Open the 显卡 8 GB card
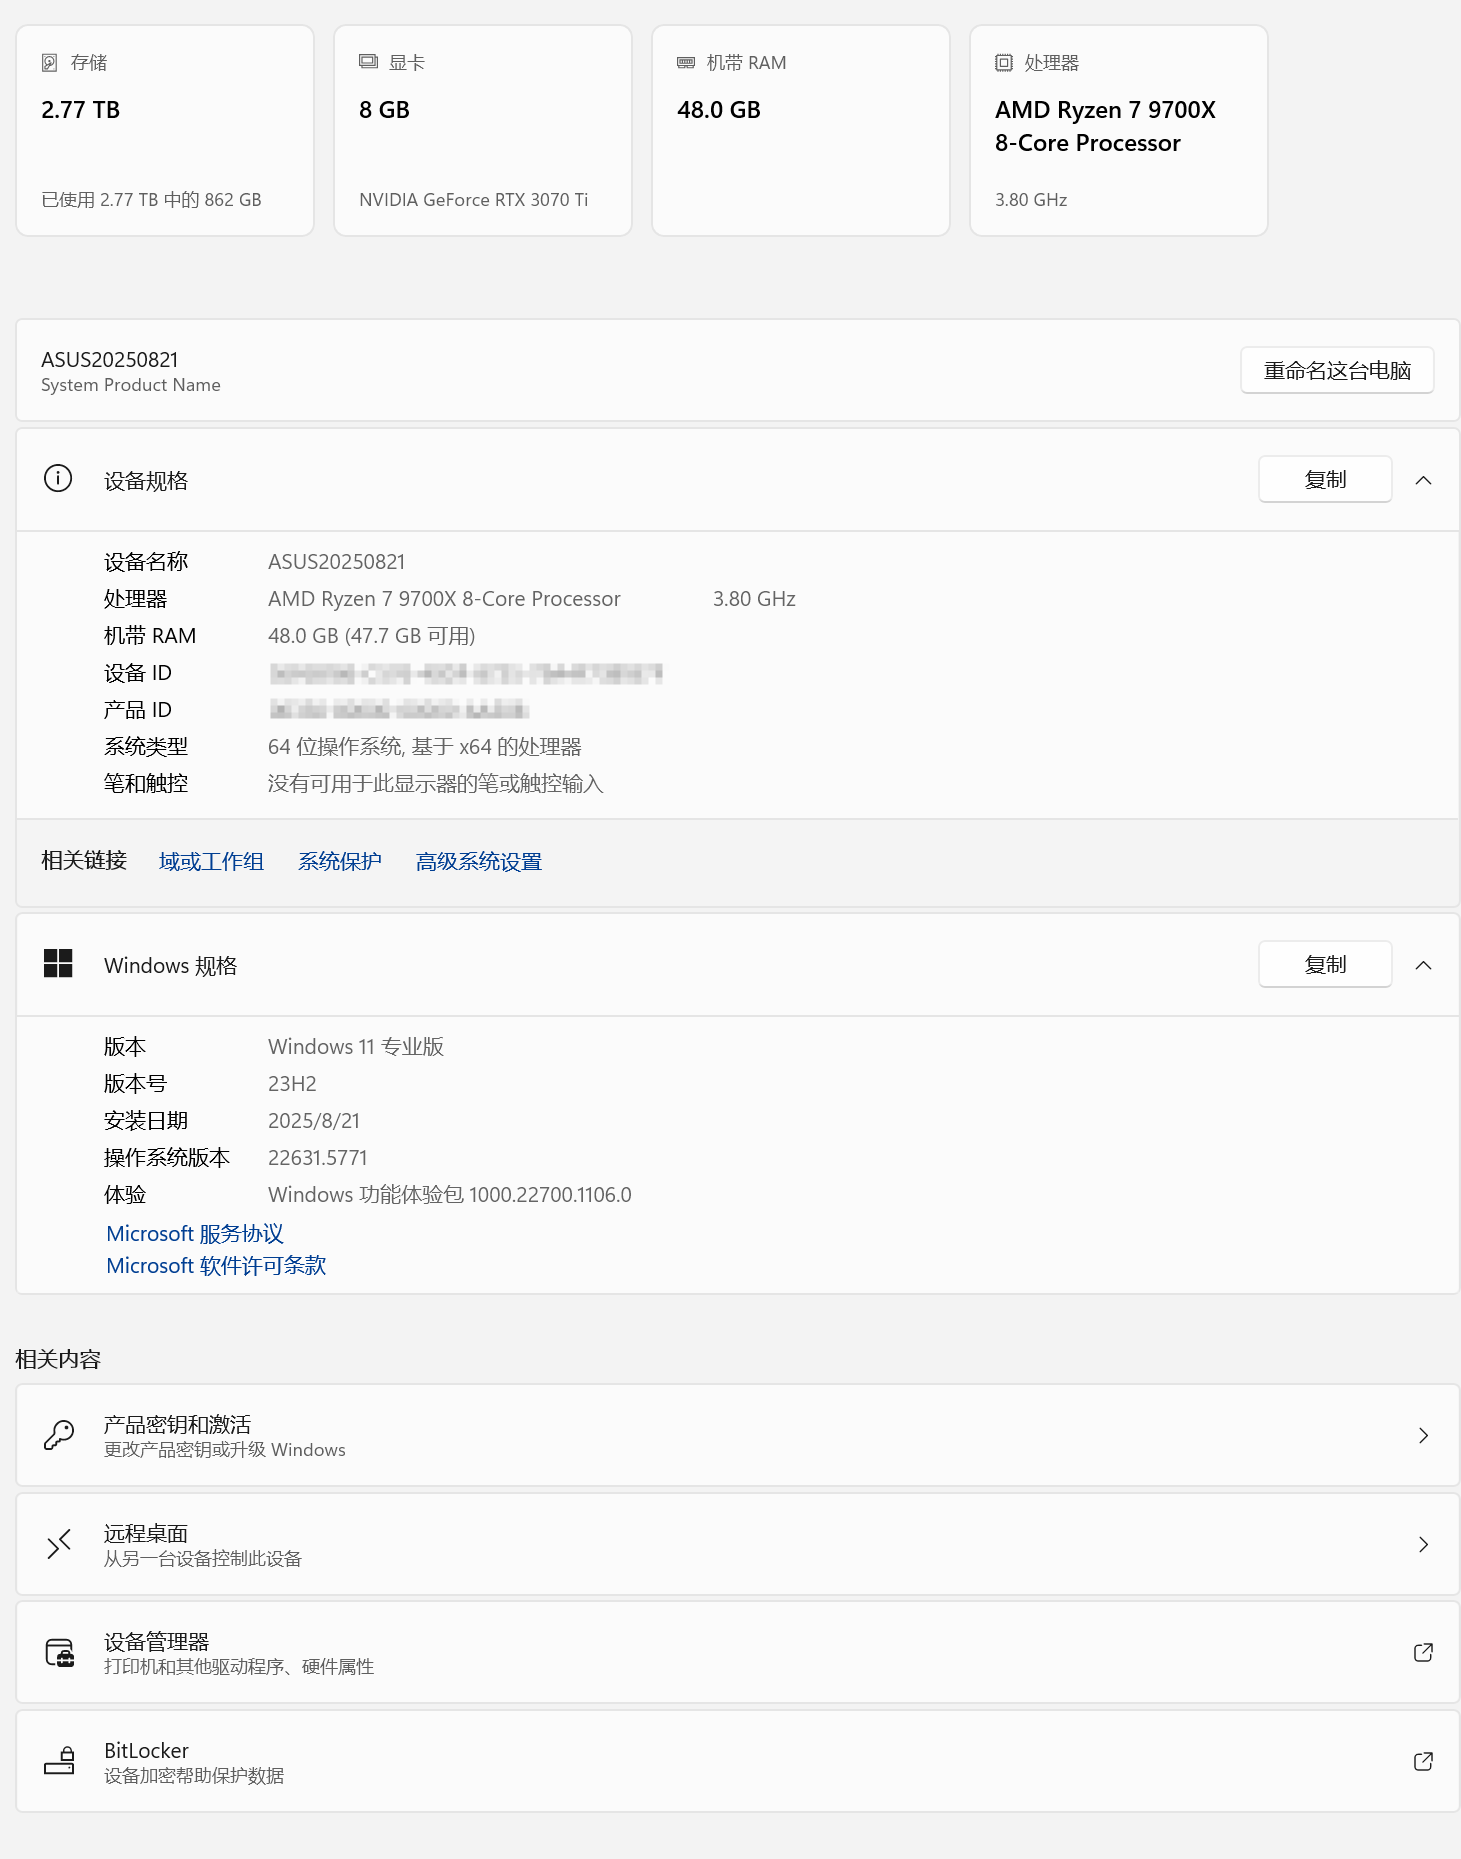The height and width of the screenshot is (1859, 1461). pyautogui.click(x=483, y=130)
